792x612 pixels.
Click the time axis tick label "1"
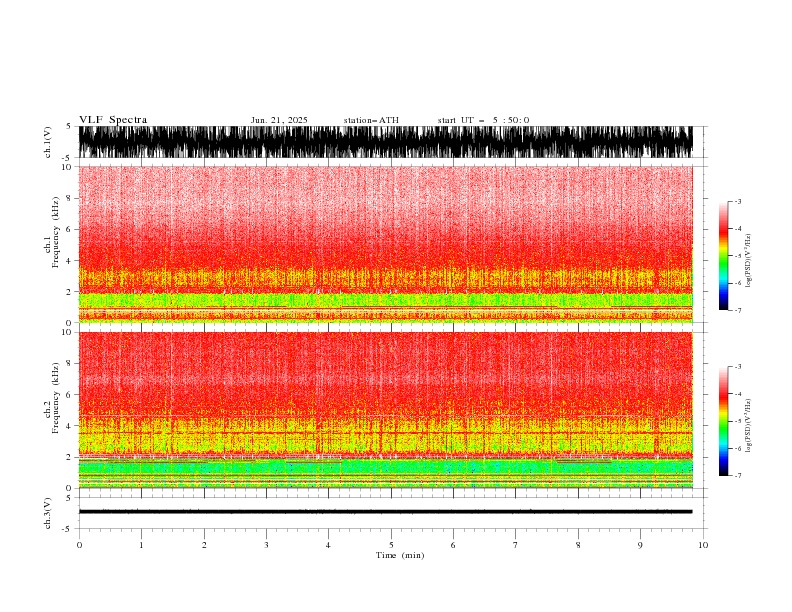coord(141,545)
